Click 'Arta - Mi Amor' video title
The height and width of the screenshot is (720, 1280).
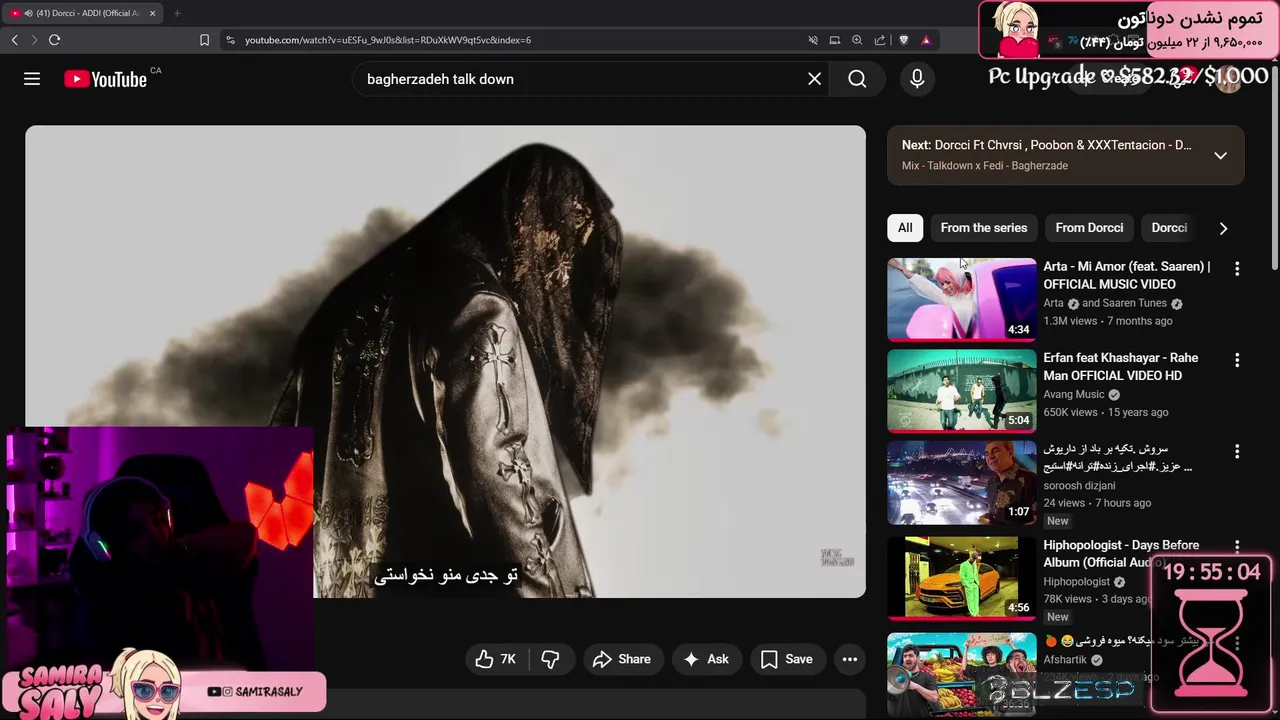click(1126, 275)
